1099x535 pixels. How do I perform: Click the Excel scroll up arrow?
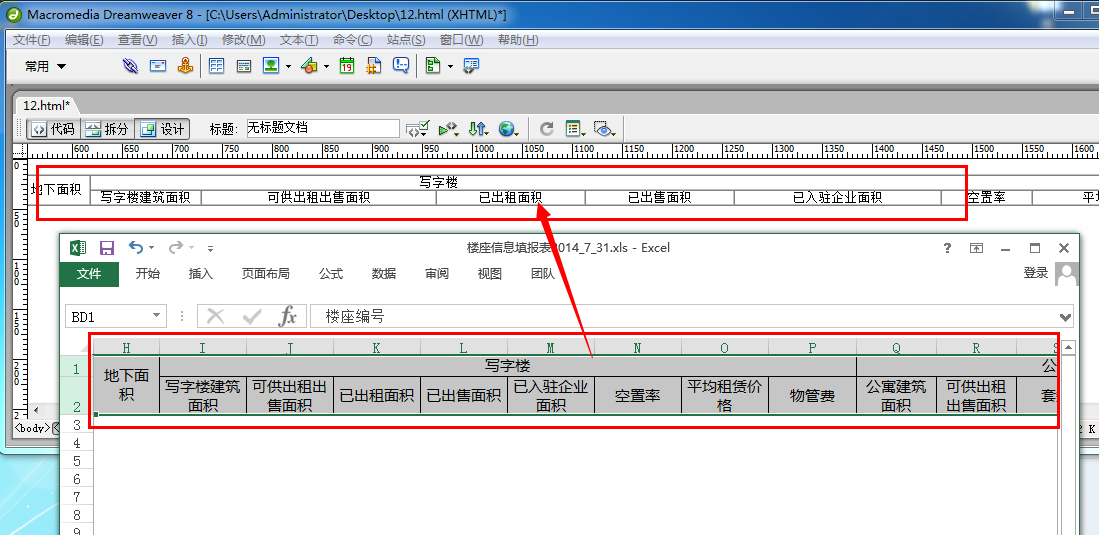[1069, 347]
